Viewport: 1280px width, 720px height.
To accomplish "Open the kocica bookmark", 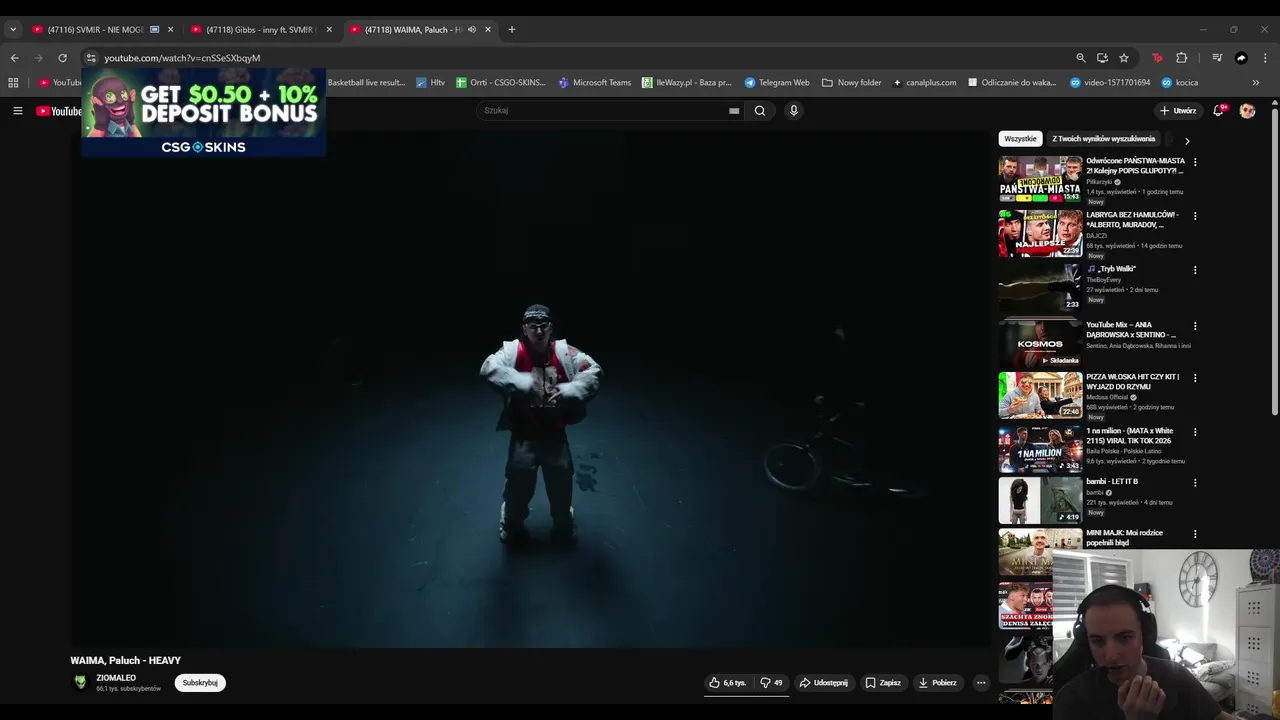I will coord(1180,82).
